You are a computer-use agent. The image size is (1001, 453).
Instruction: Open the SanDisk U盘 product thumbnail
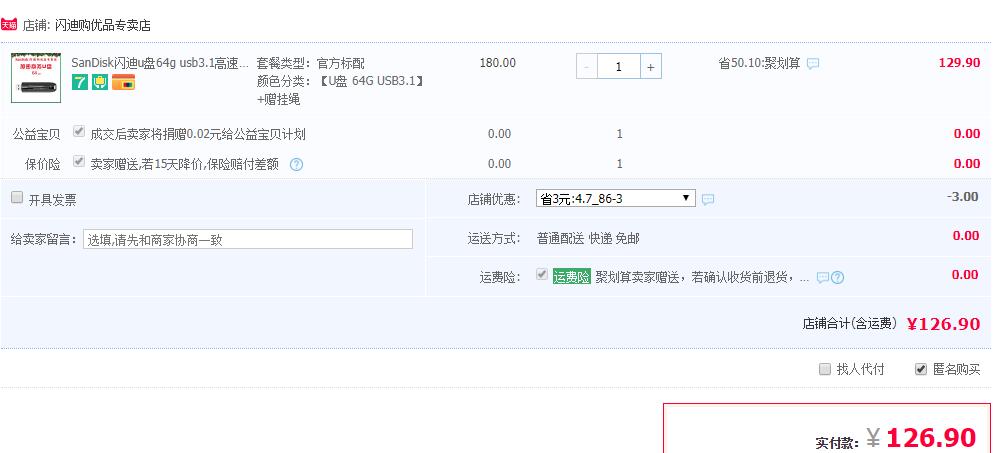pos(36,78)
